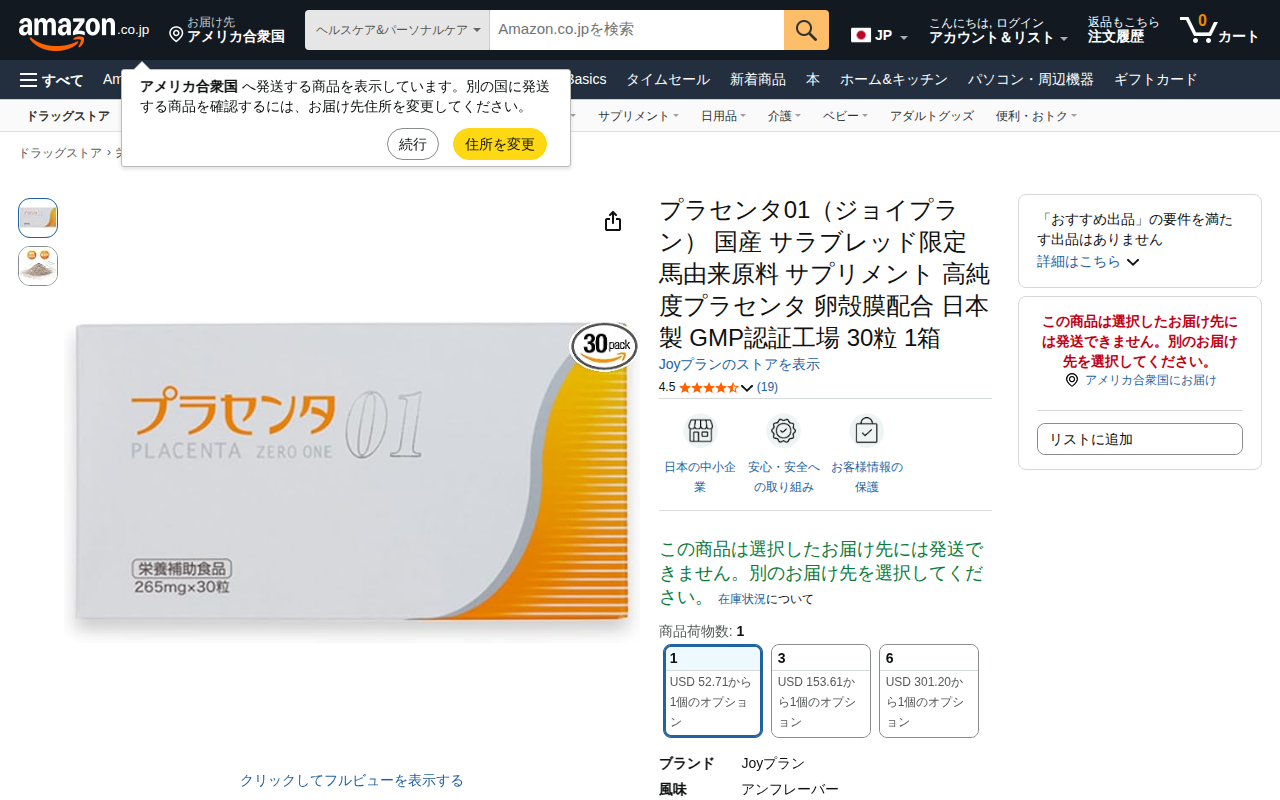The height and width of the screenshot is (800, 1280).
Task: Expand the rating details chevron
Action: coord(747,388)
